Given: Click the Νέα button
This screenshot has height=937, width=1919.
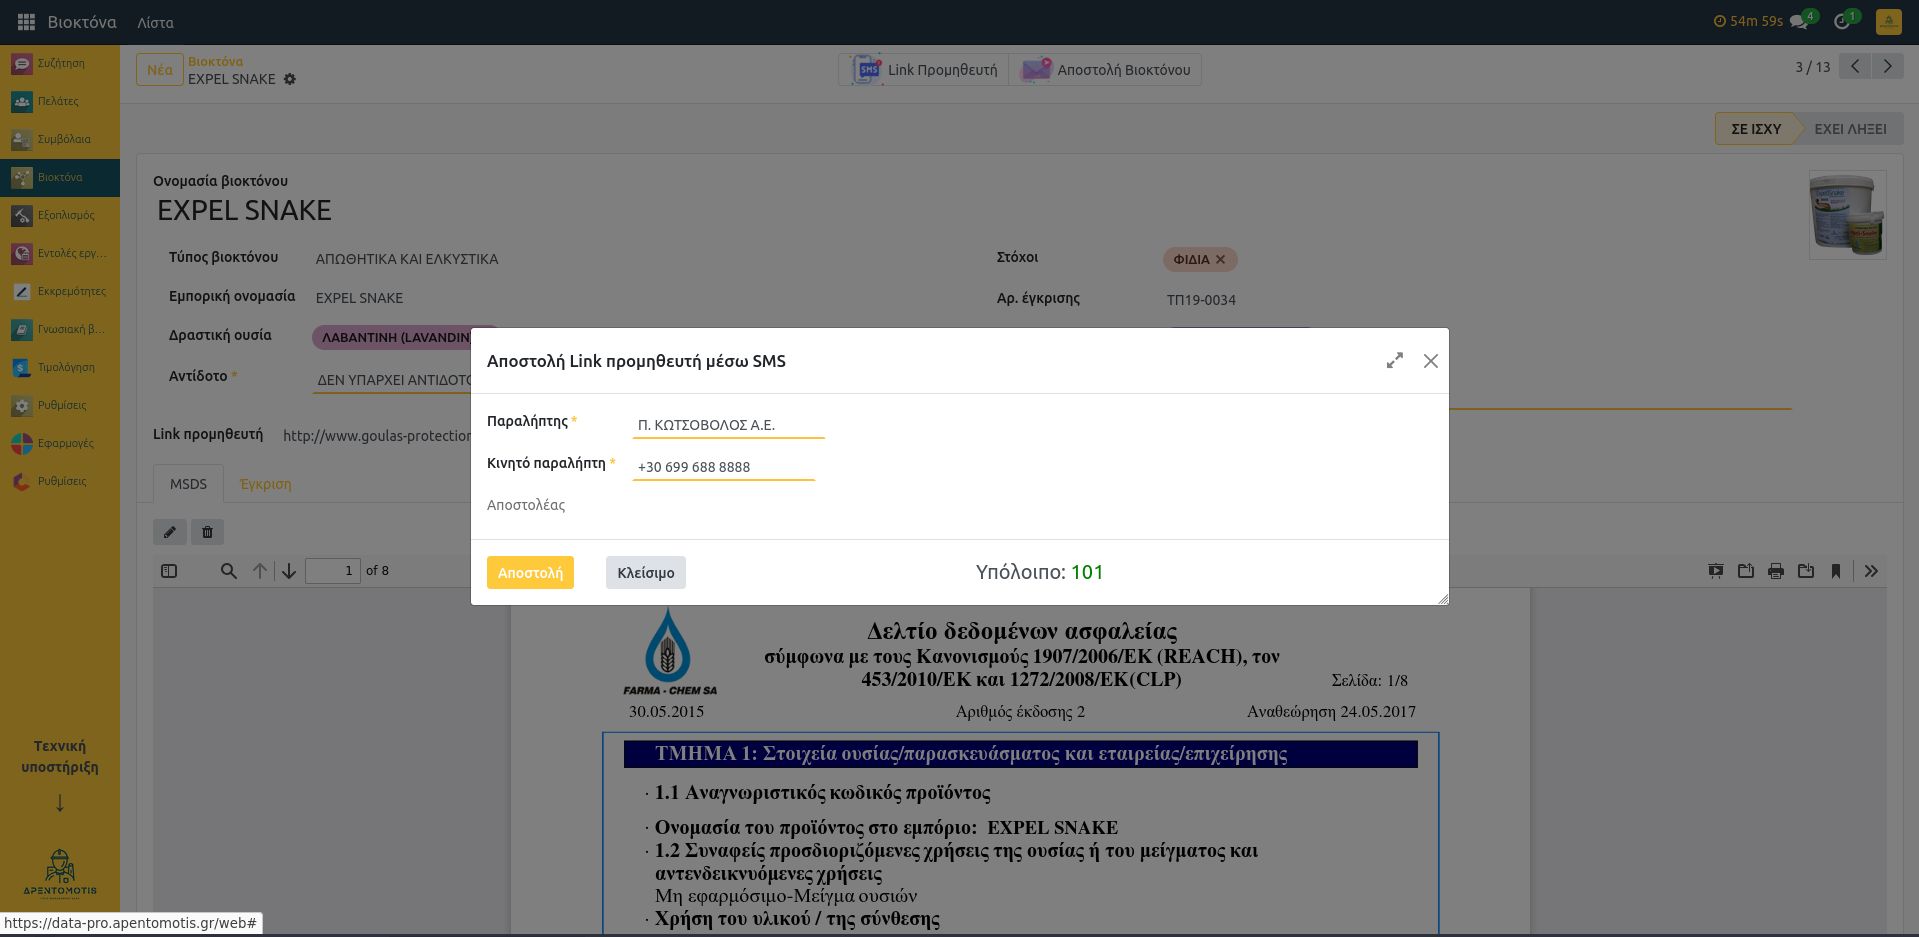Looking at the screenshot, I should tap(160, 69).
